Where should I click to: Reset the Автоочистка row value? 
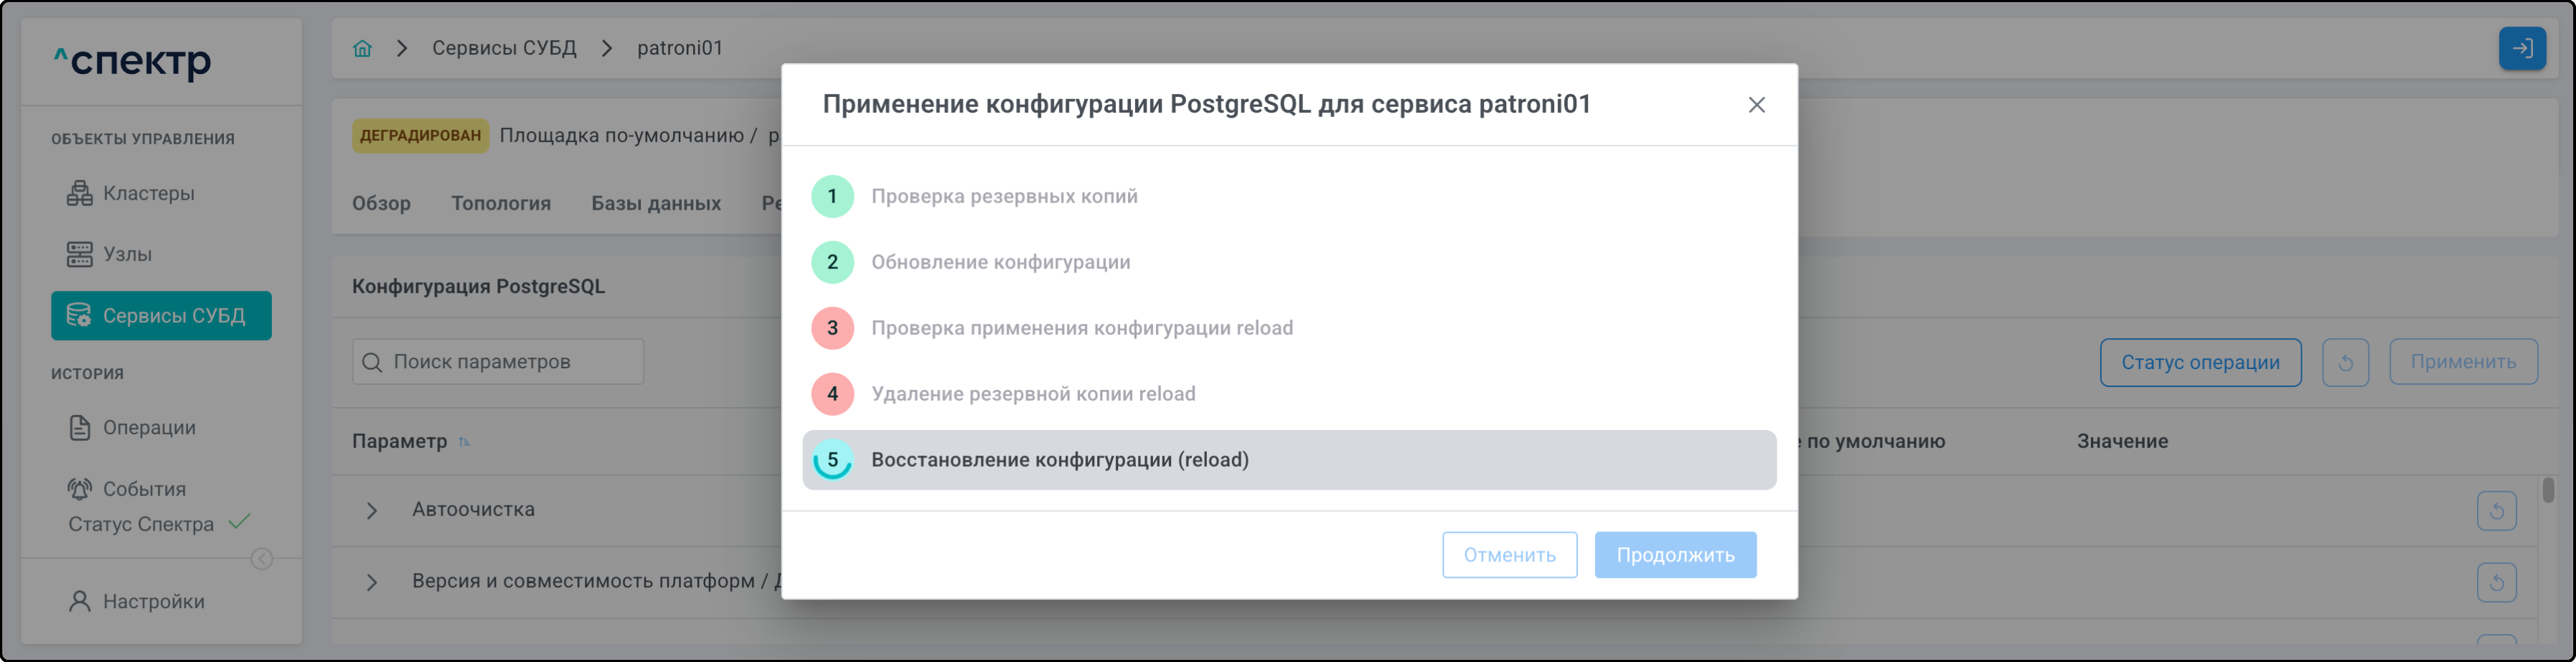pos(2496,511)
